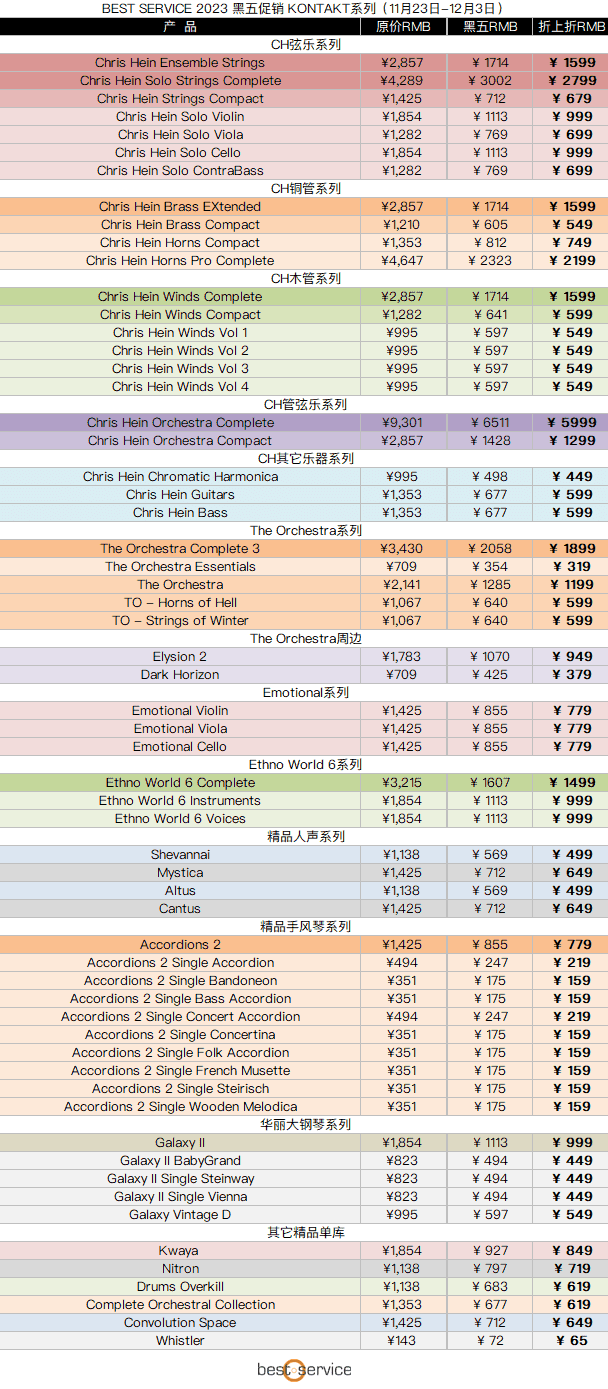The height and width of the screenshot is (1389, 608).
Task: Click 'Chris Hein Solo Strings Complete' row name
Action: point(180,81)
